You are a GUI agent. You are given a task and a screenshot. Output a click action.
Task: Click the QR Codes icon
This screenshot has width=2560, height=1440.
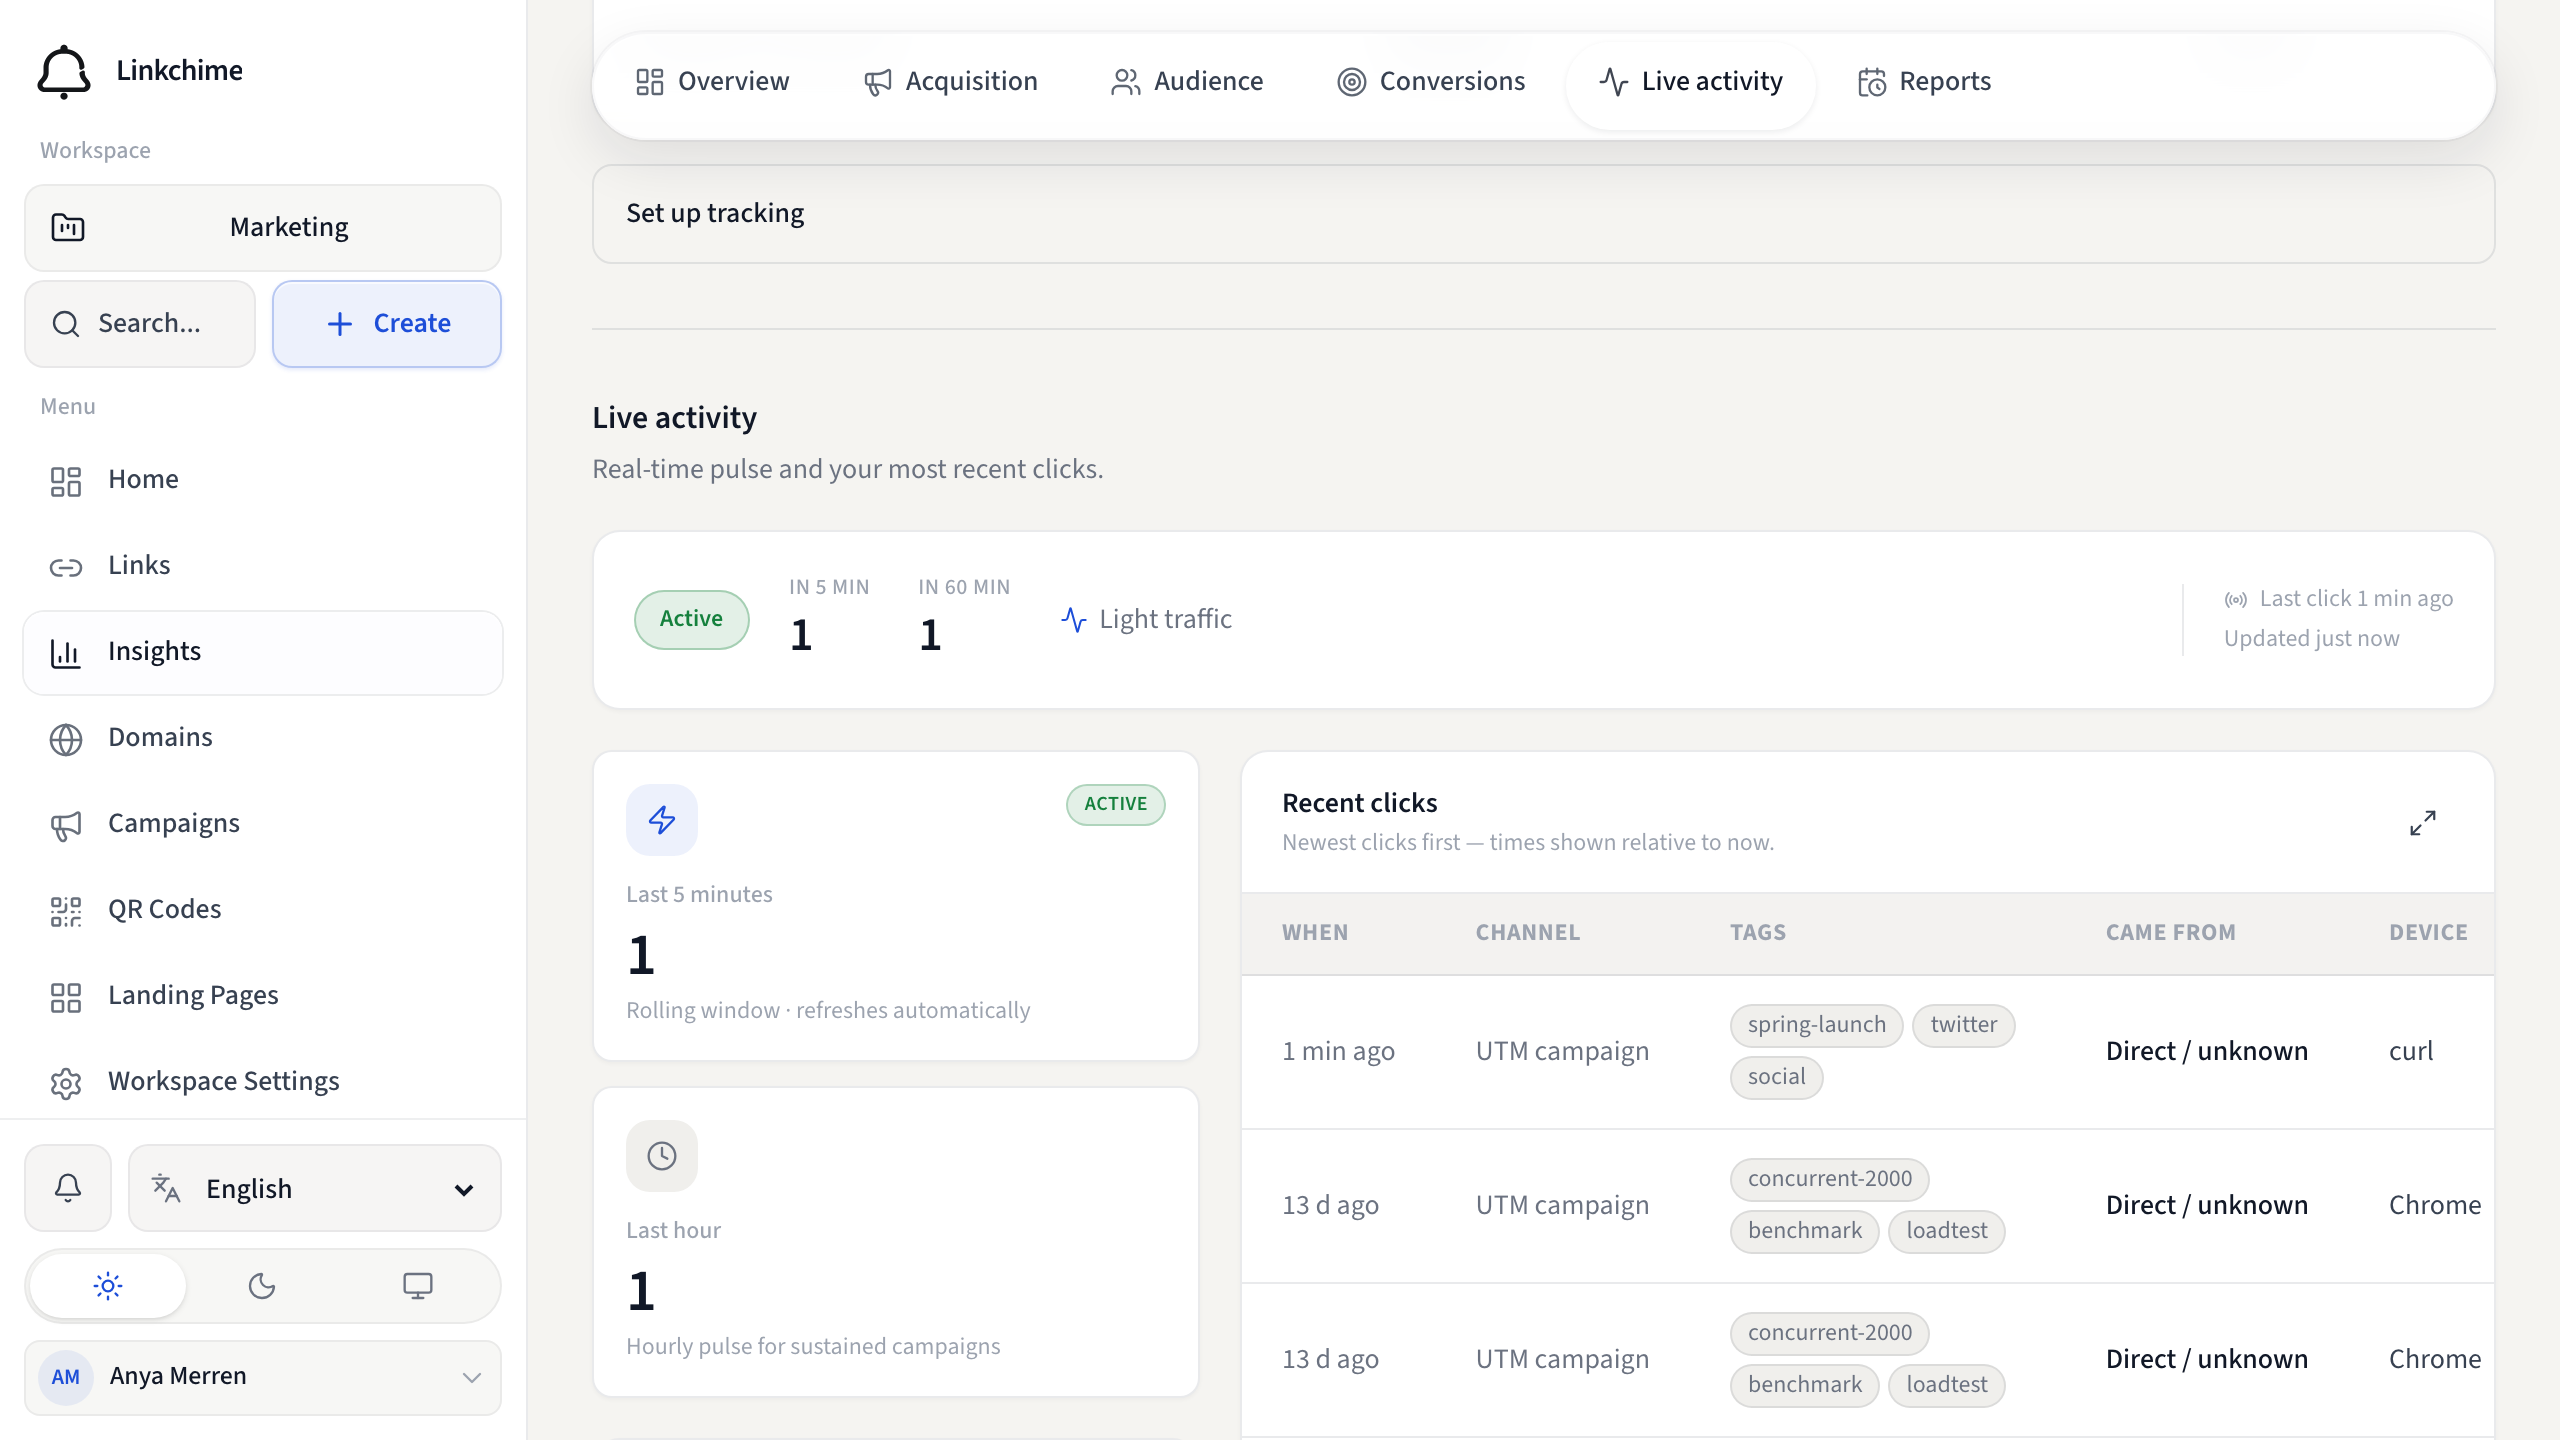pyautogui.click(x=66, y=911)
